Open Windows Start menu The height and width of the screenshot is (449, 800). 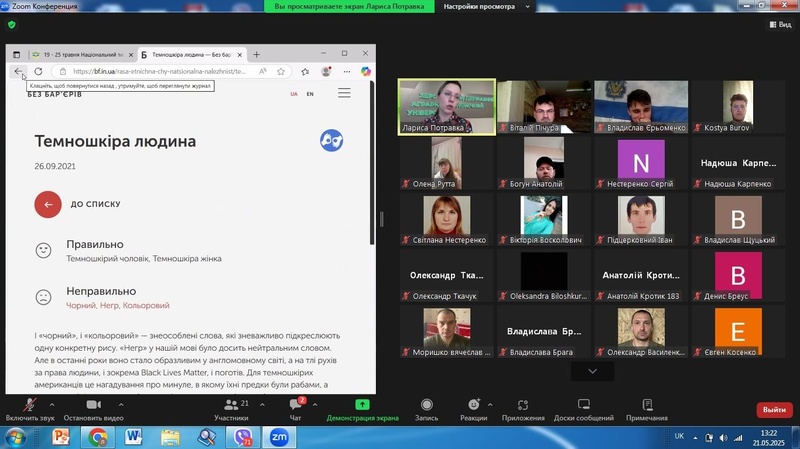[15, 438]
